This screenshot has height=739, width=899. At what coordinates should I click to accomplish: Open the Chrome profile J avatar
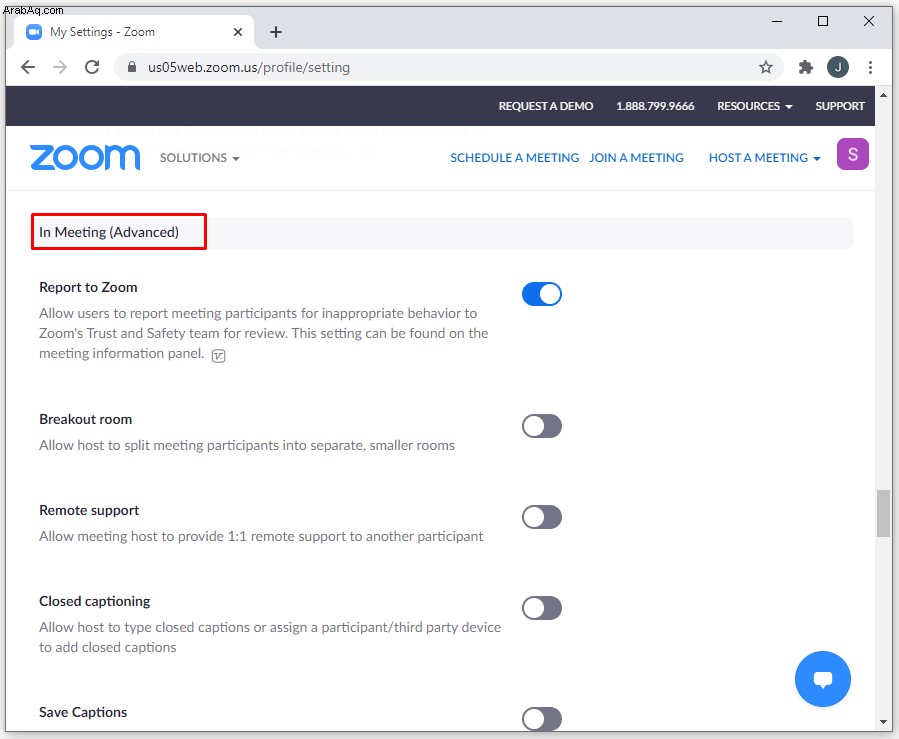pos(838,67)
